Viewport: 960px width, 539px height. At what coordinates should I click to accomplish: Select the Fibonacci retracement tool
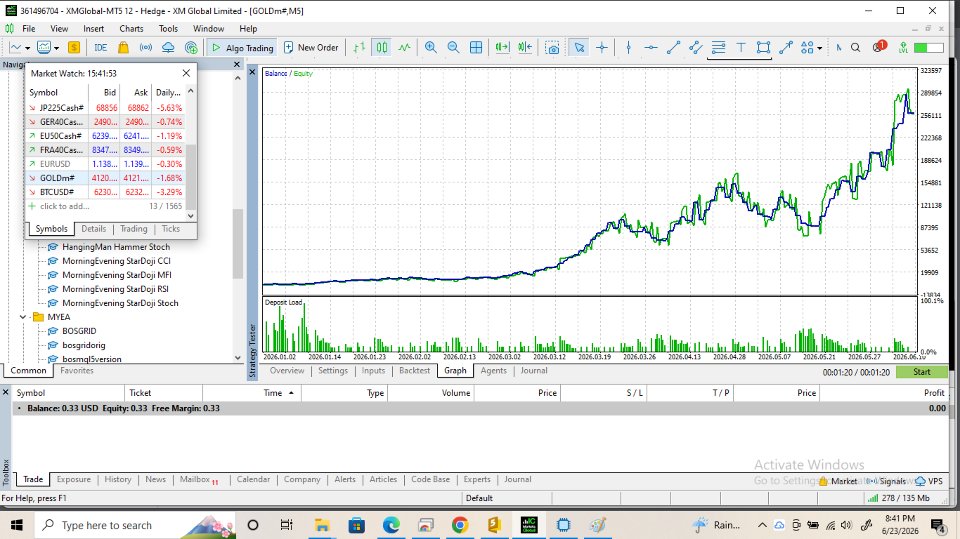pyautogui.click(x=718, y=47)
